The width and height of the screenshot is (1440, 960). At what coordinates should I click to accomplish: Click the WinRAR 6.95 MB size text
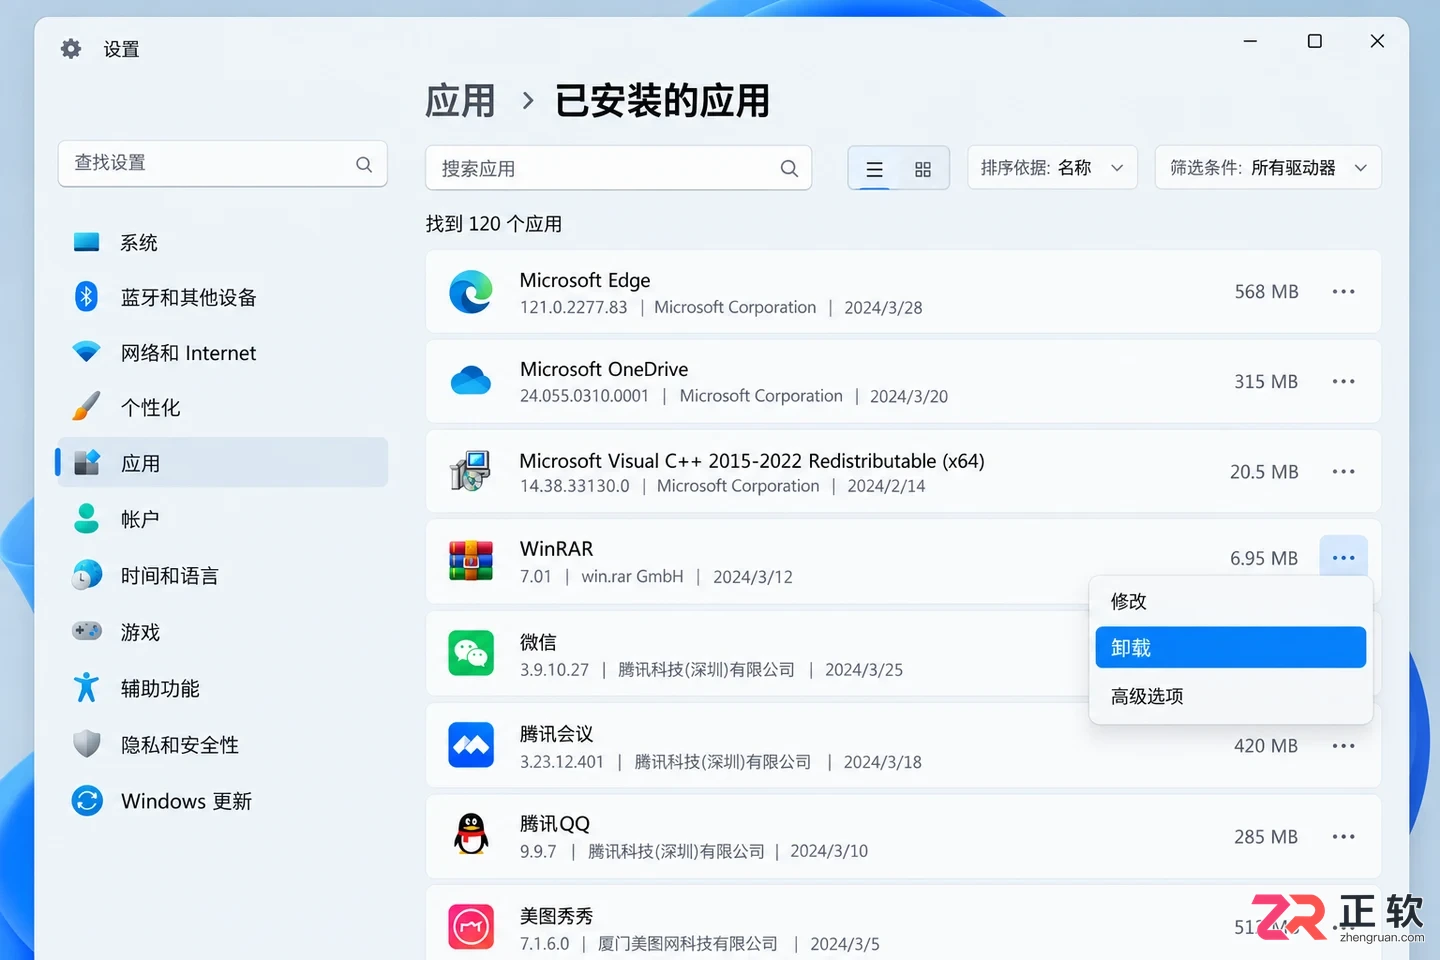(1264, 558)
